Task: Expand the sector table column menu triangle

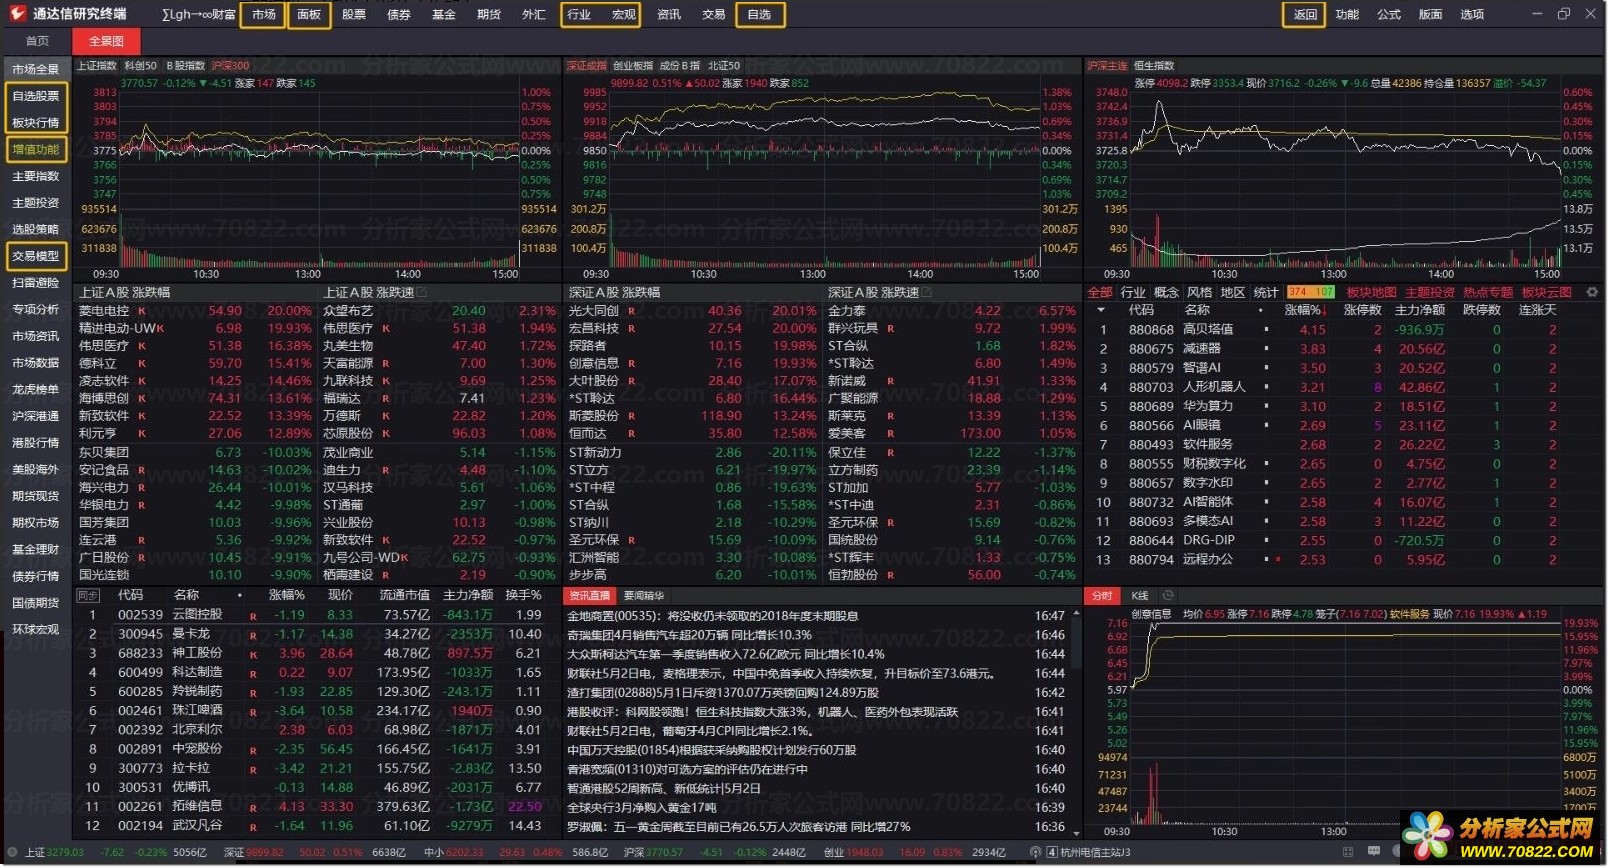Action: pyautogui.click(x=1101, y=310)
